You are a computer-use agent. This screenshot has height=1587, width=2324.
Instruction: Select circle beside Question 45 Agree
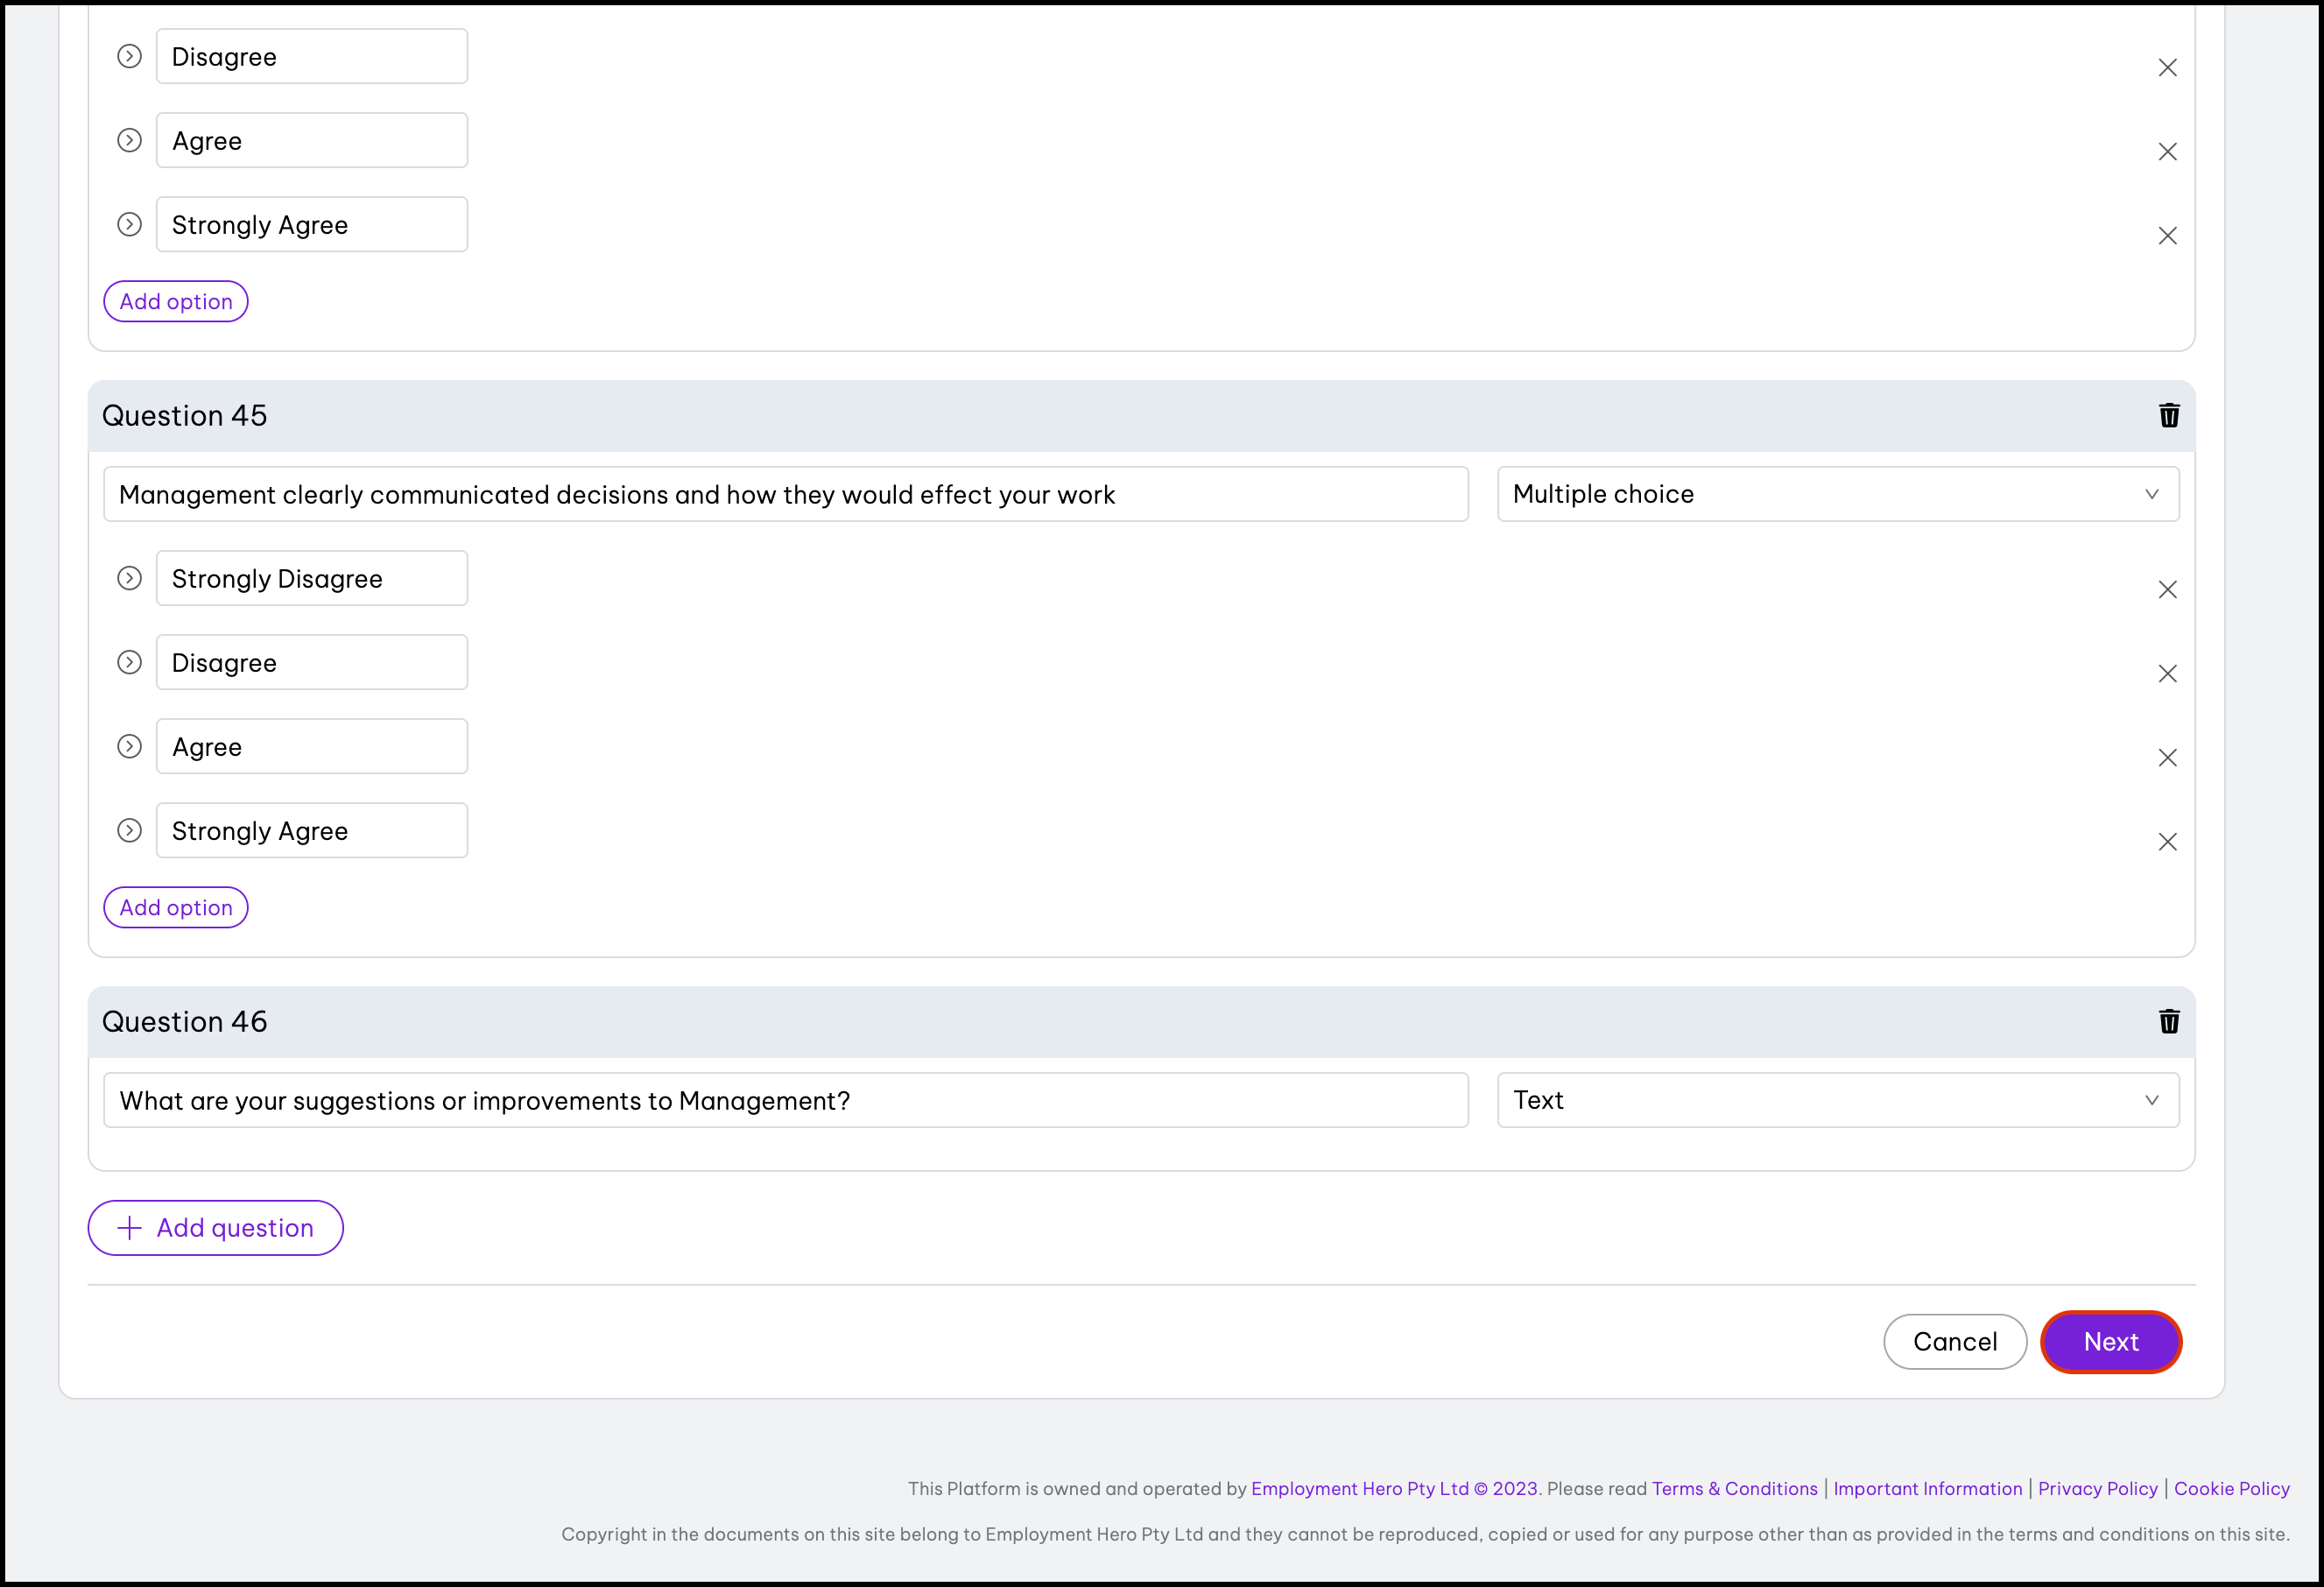130,746
